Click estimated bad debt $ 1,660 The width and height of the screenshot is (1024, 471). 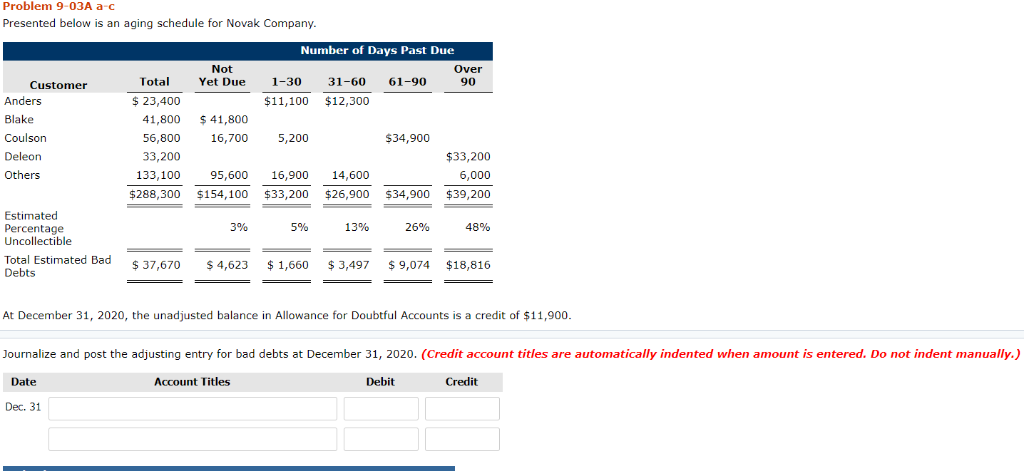coord(288,265)
